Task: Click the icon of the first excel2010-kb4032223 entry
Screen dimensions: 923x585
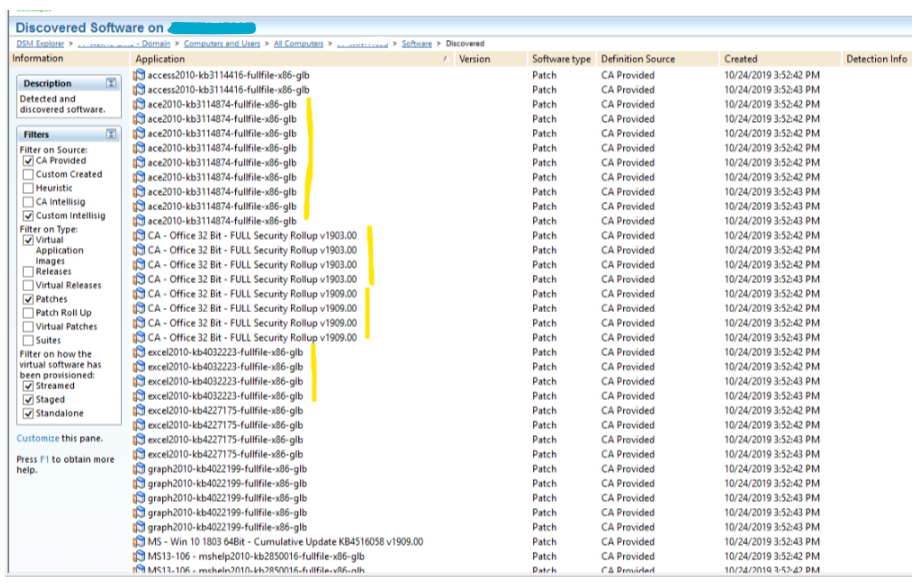Action: pos(140,352)
